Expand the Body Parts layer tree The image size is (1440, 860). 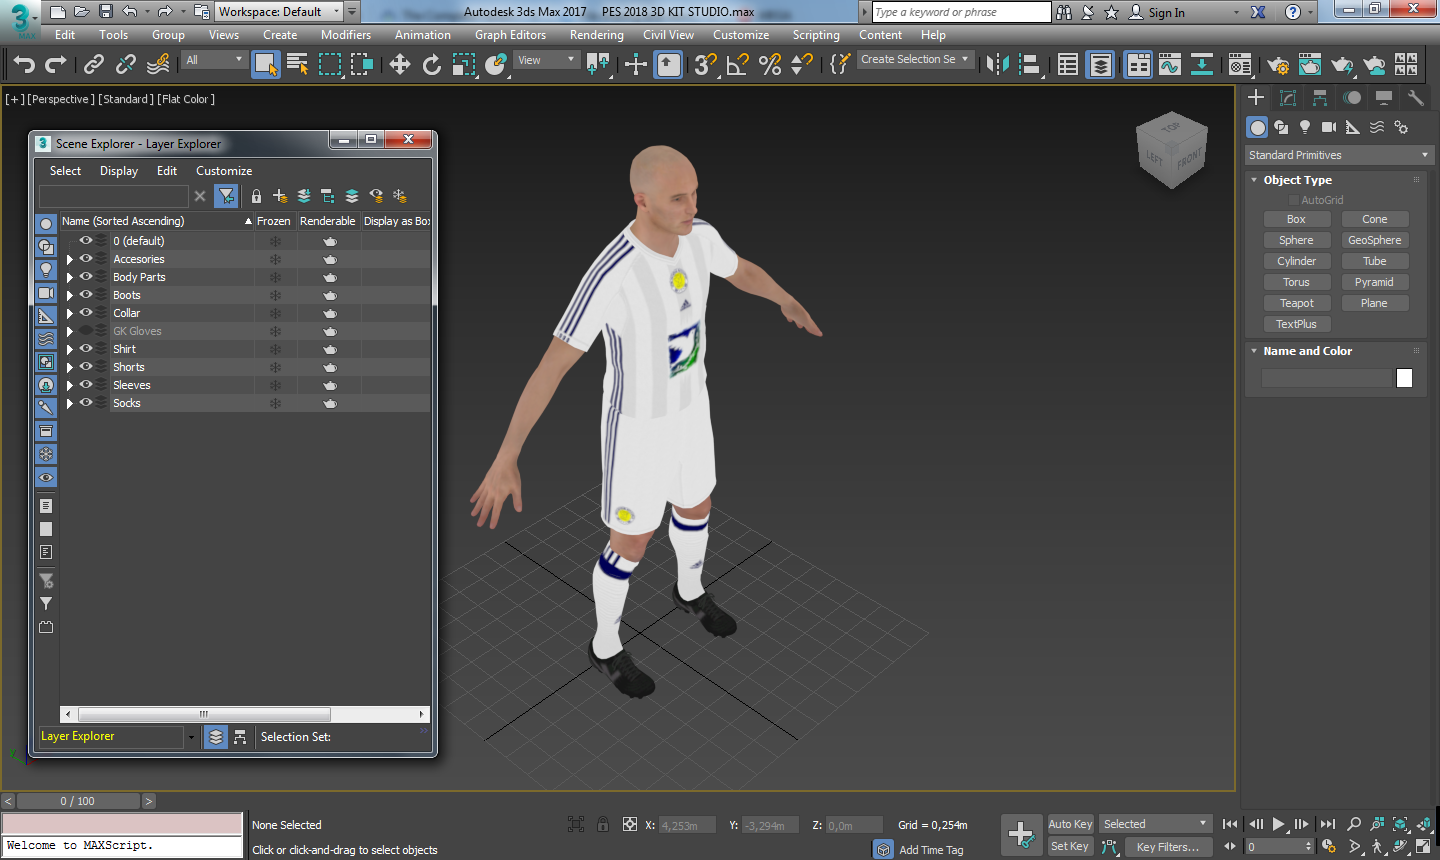68,277
